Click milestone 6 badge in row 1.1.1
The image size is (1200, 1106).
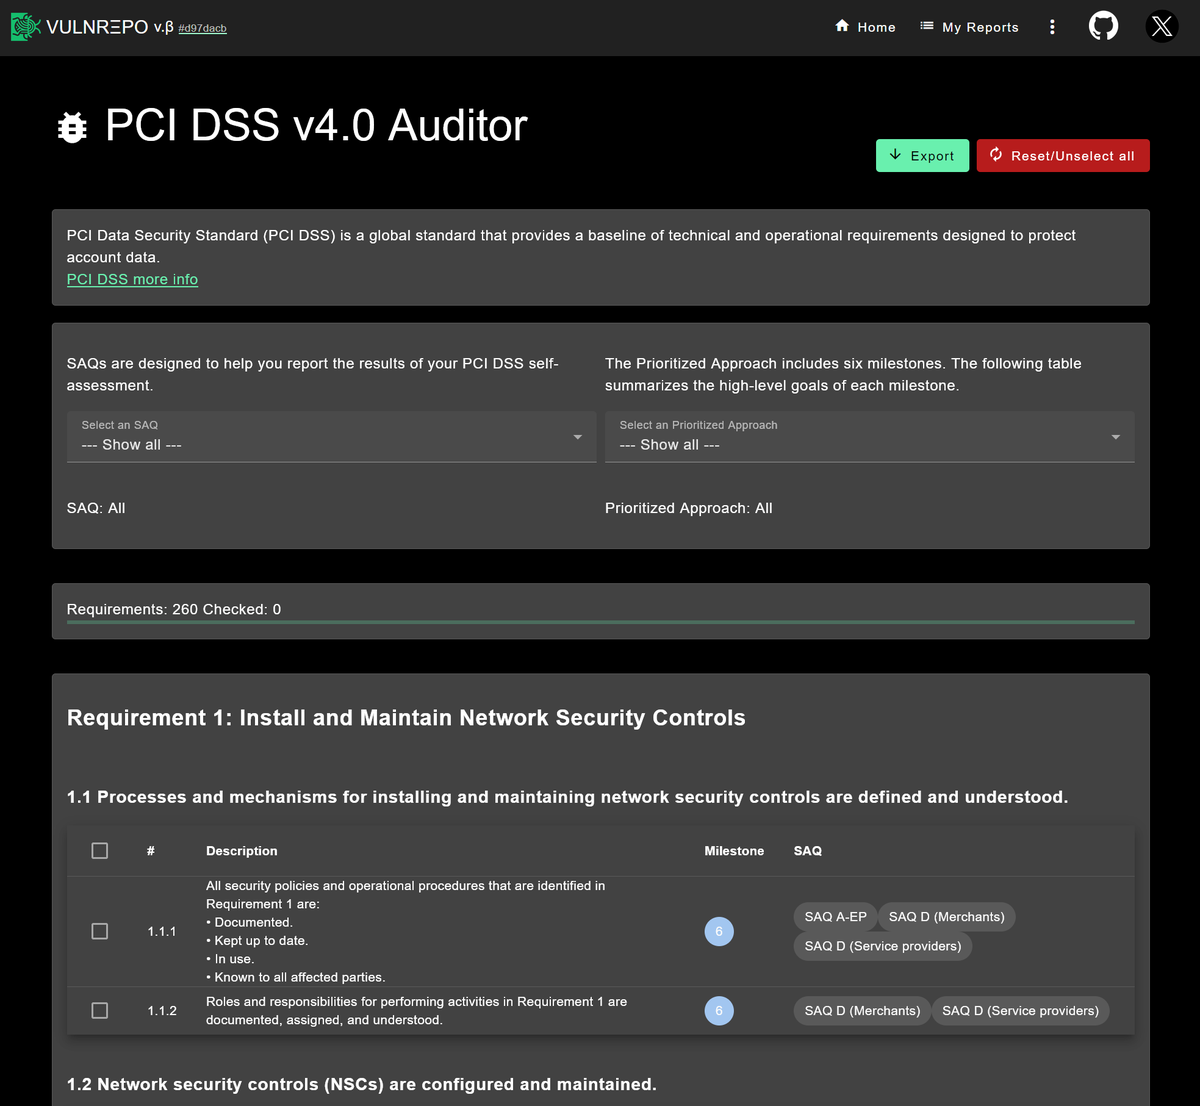[x=719, y=932]
